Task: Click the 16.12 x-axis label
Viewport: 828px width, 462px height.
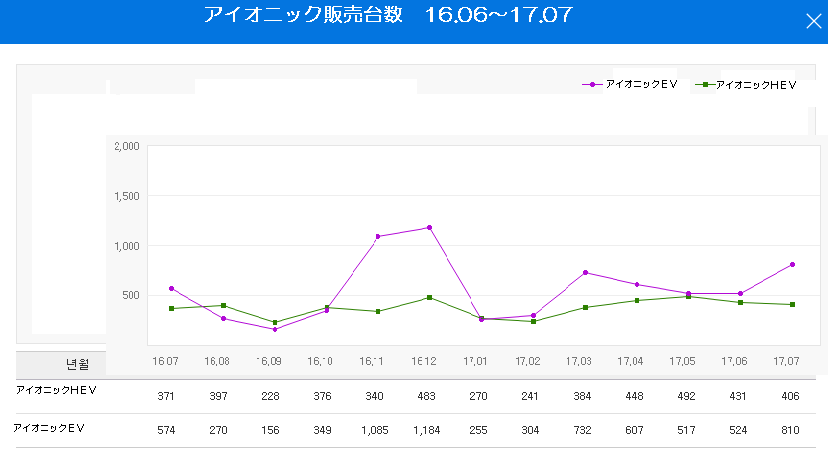Action: 424,361
